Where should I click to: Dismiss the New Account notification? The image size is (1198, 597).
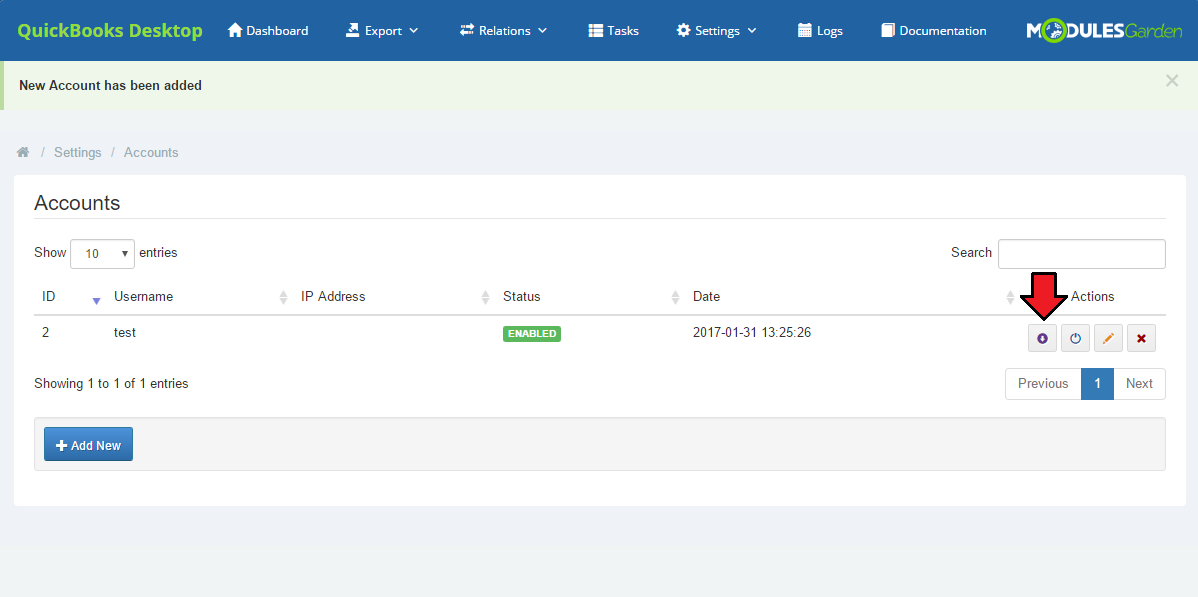pos(1172,81)
